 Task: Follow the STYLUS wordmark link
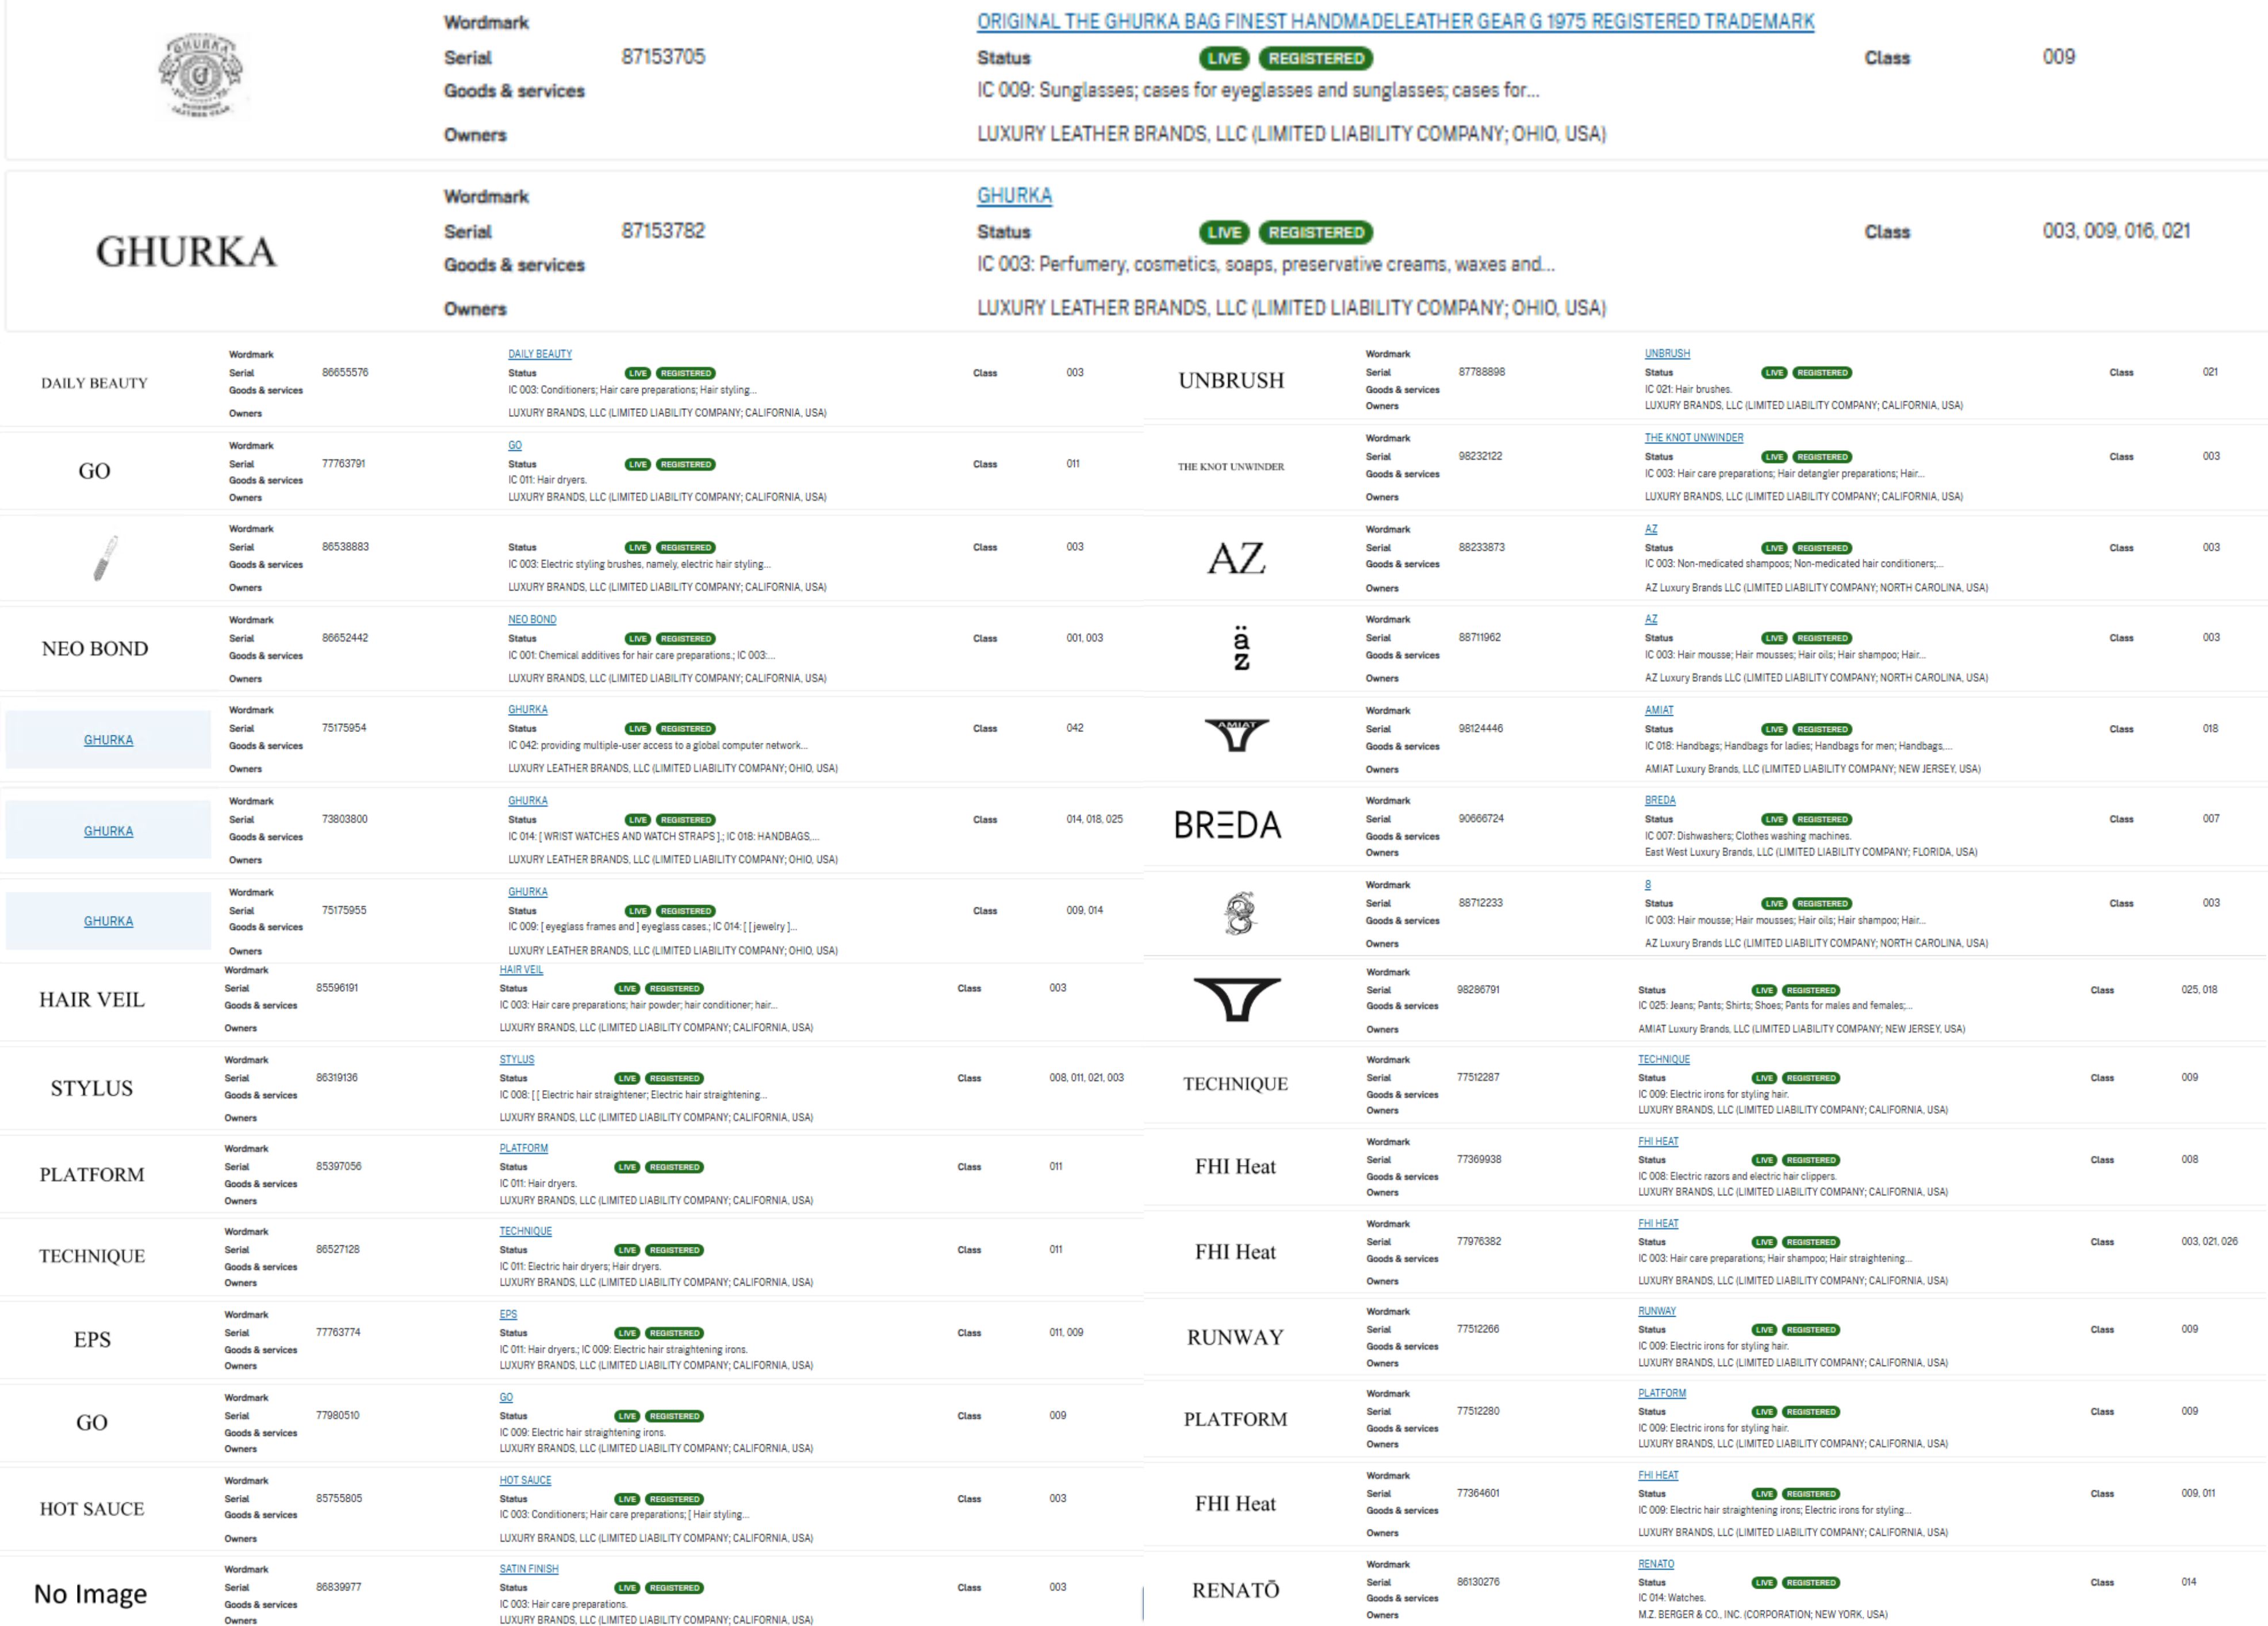517,1060
